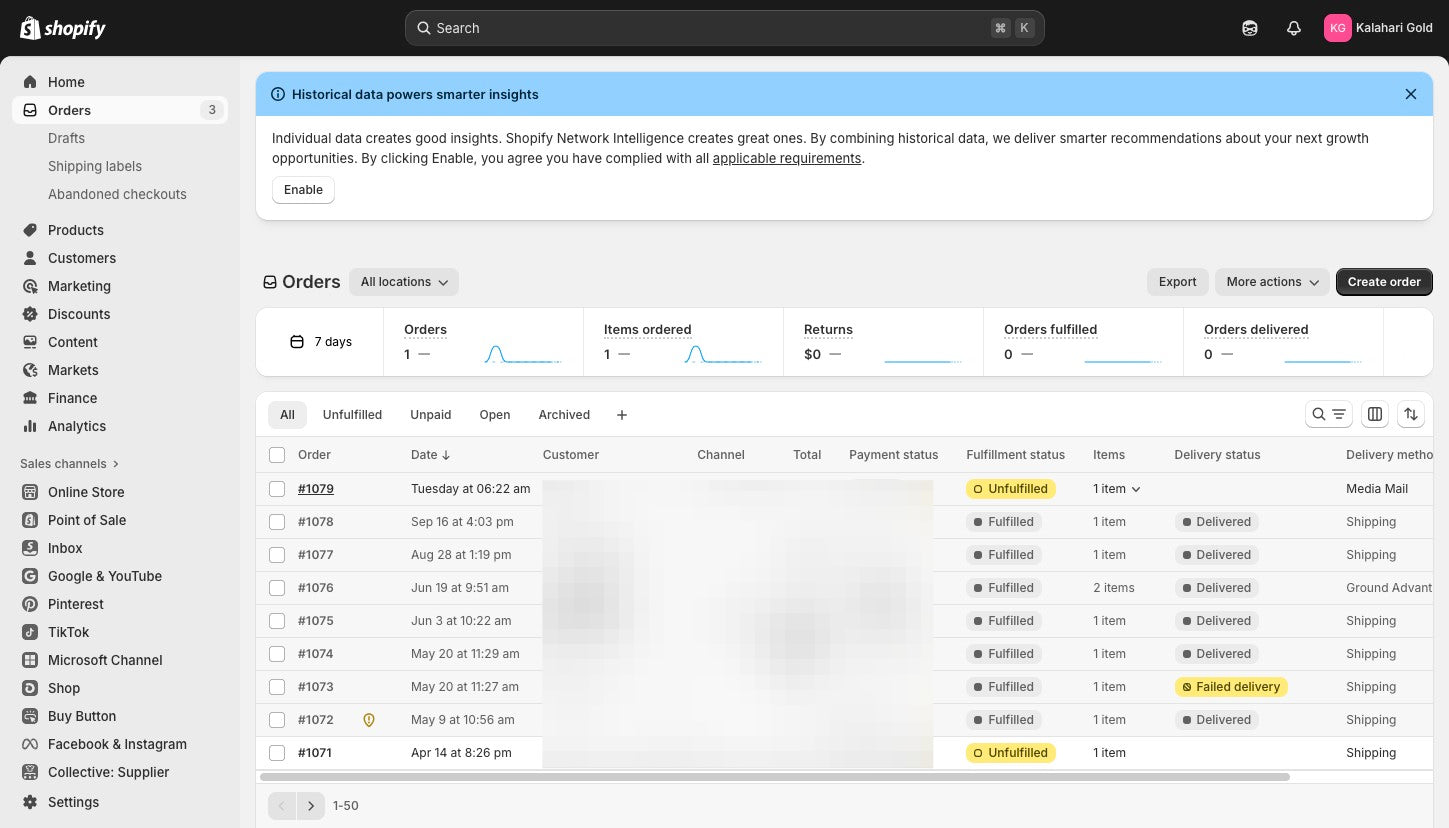Image resolution: width=1449 pixels, height=828 pixels.
Task: Switch to the Unfulfilled tab
Action: tap(352, 415)
